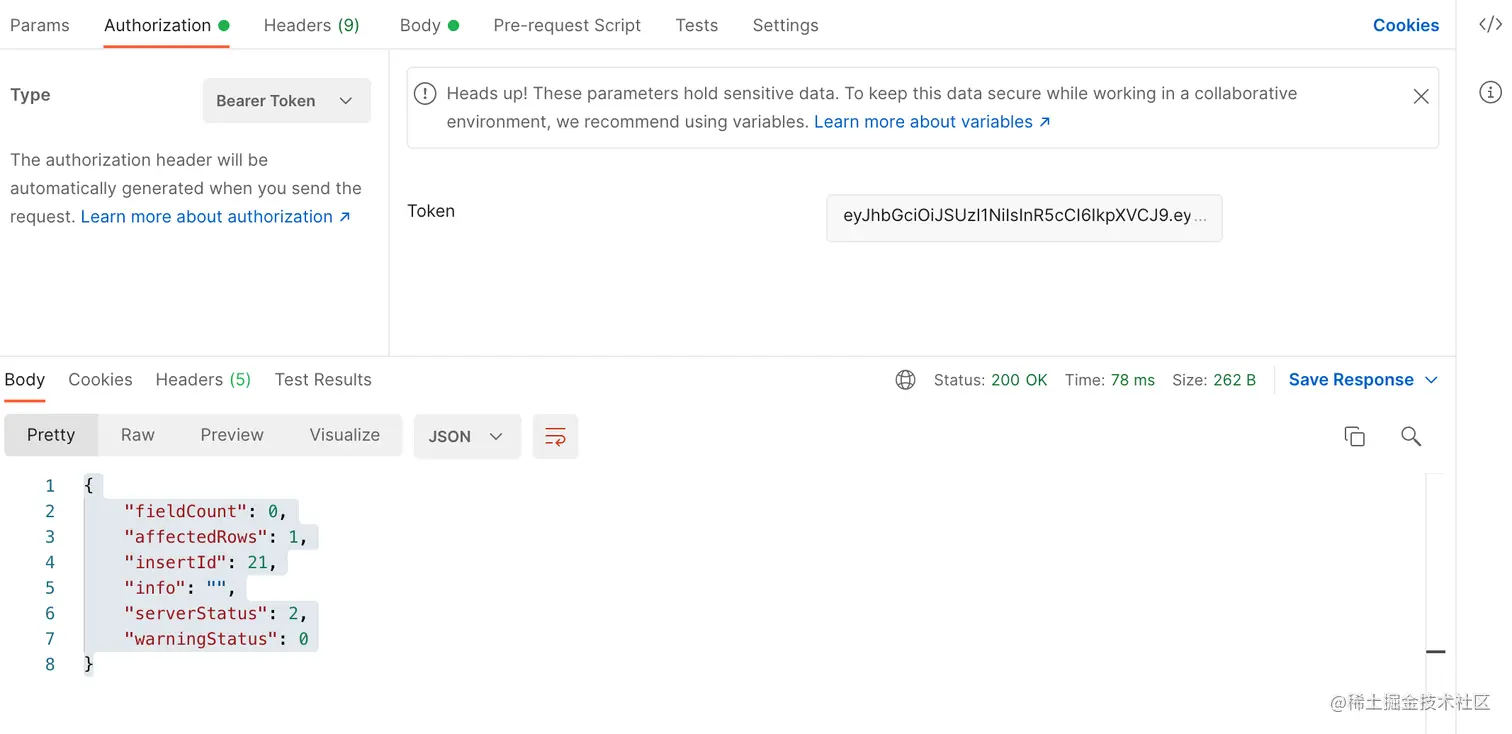Open Save Response dropdown arrow
Screen dimensions: 1512x734
[1431, 380]
